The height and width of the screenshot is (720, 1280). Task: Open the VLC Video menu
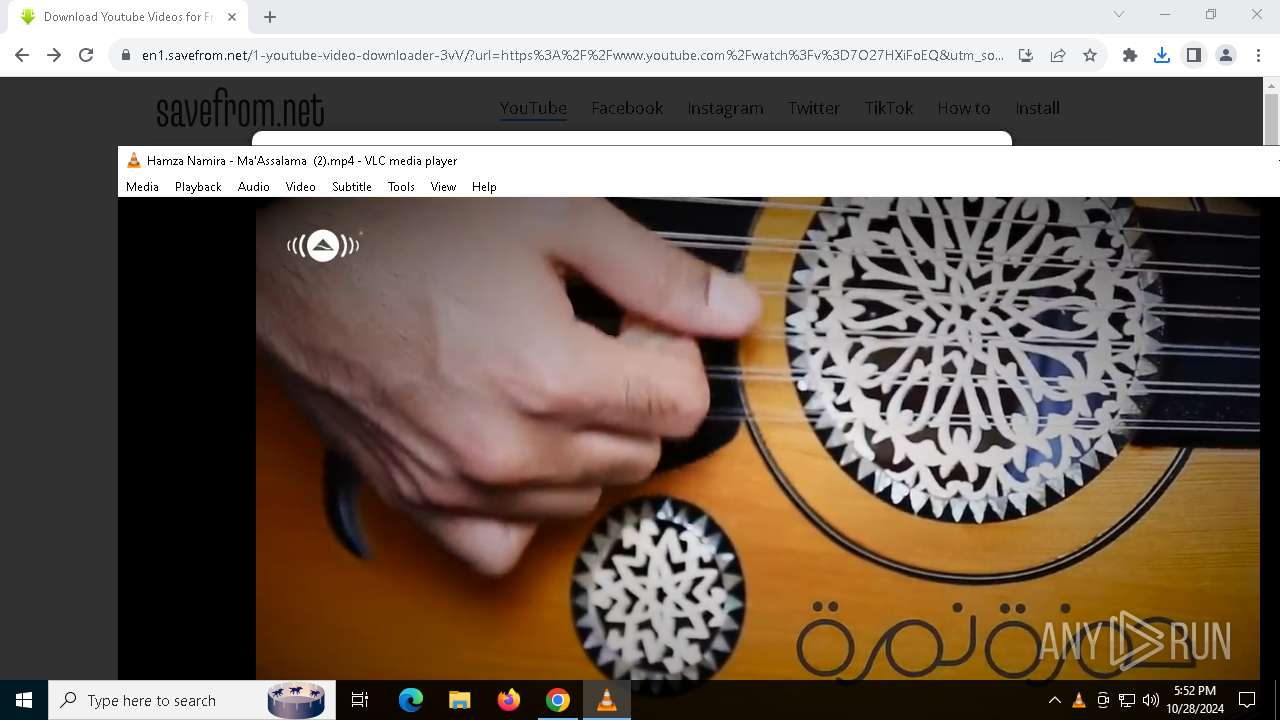click(x=300, y=187)
